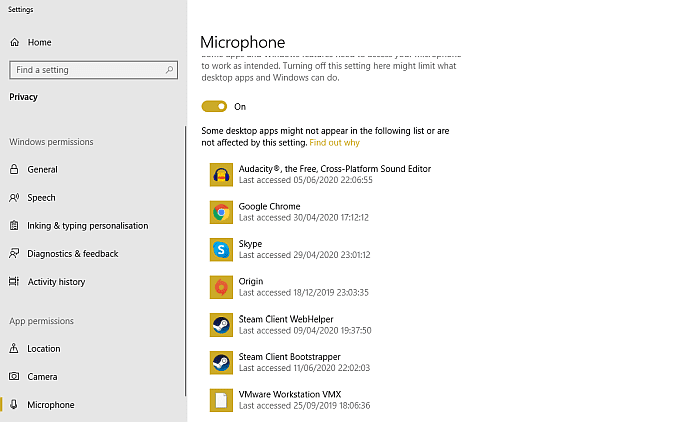
Task: Open Location app permissions
Action: [44, 349]
